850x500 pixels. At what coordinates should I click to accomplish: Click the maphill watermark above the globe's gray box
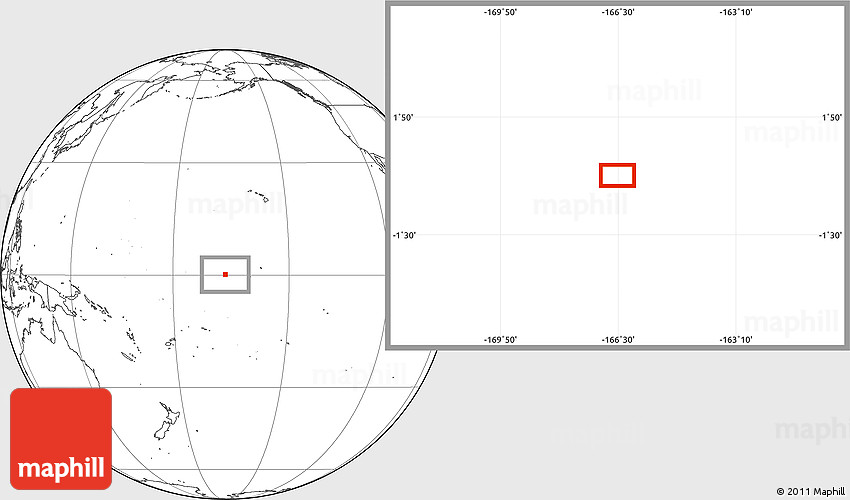230,205
